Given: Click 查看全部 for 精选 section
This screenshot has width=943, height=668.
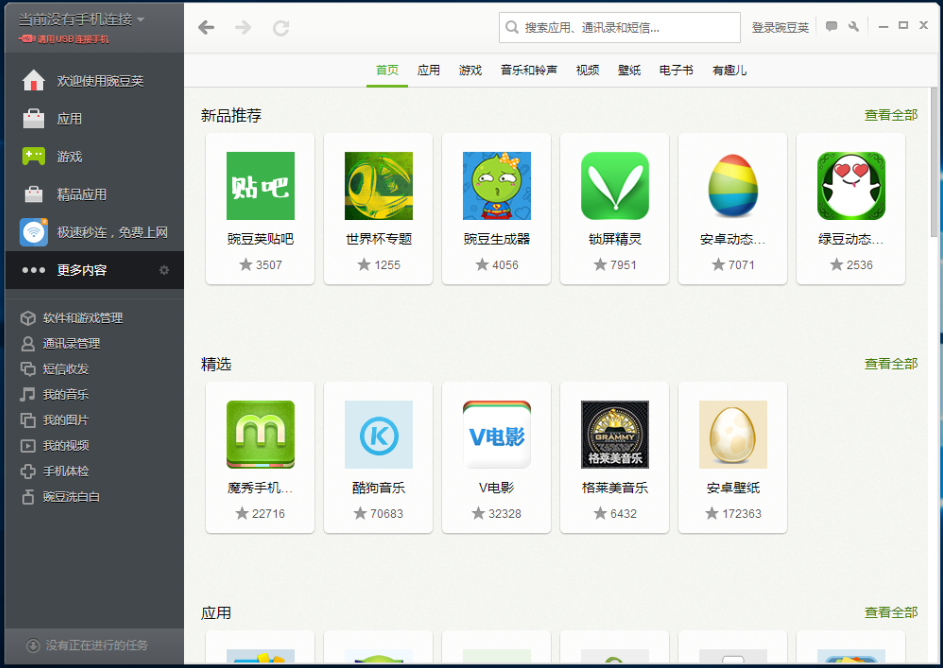Looking at the screenshot, I should click(891, 364).
